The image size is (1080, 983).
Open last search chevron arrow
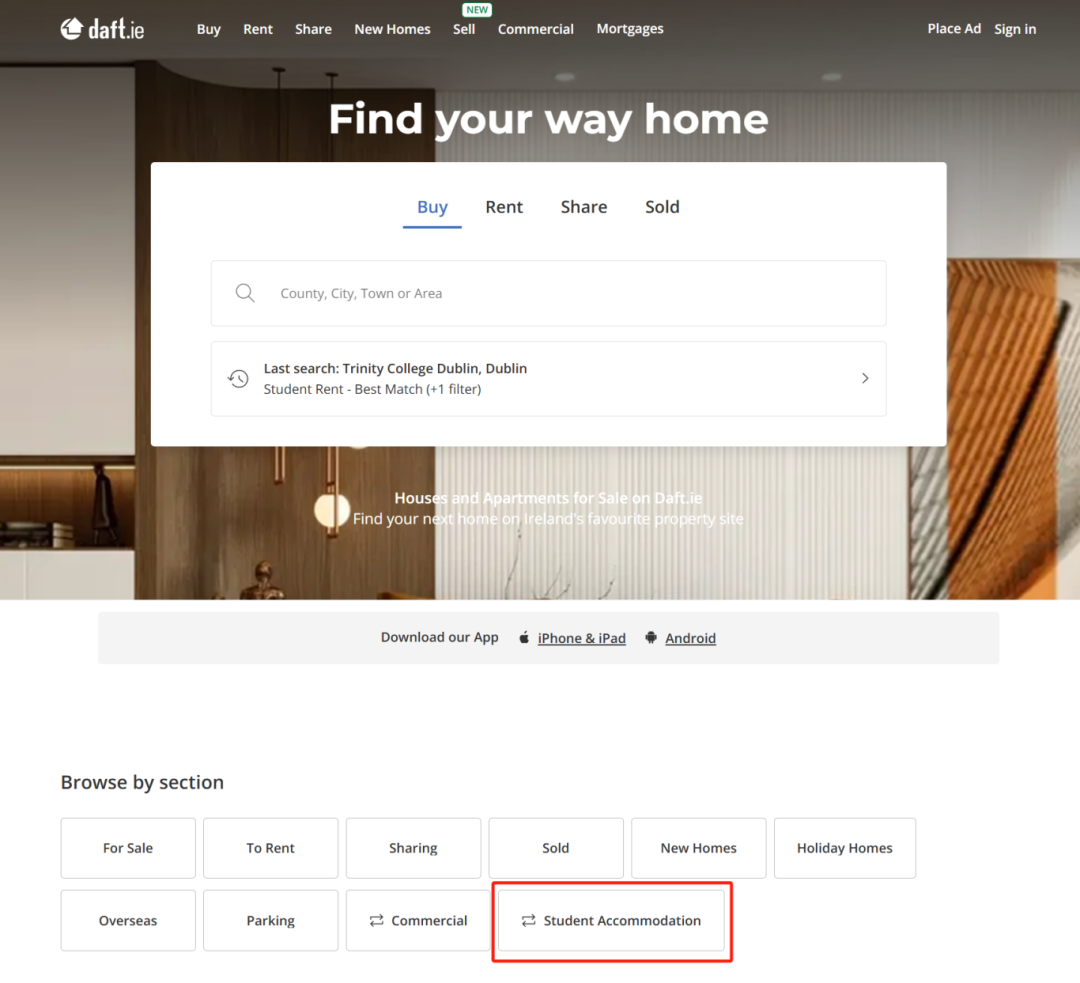pos(865,378)
